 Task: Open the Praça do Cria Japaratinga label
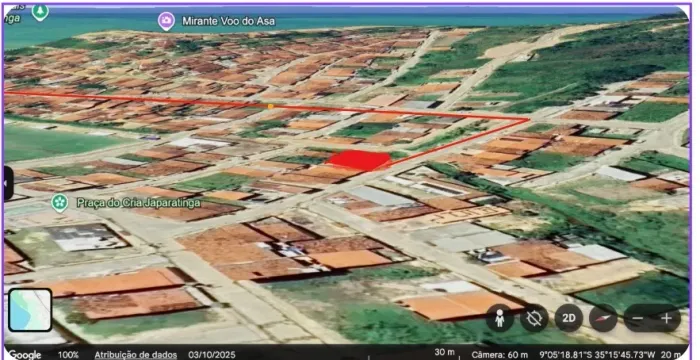pyautogui.click(x=138, y=203)
